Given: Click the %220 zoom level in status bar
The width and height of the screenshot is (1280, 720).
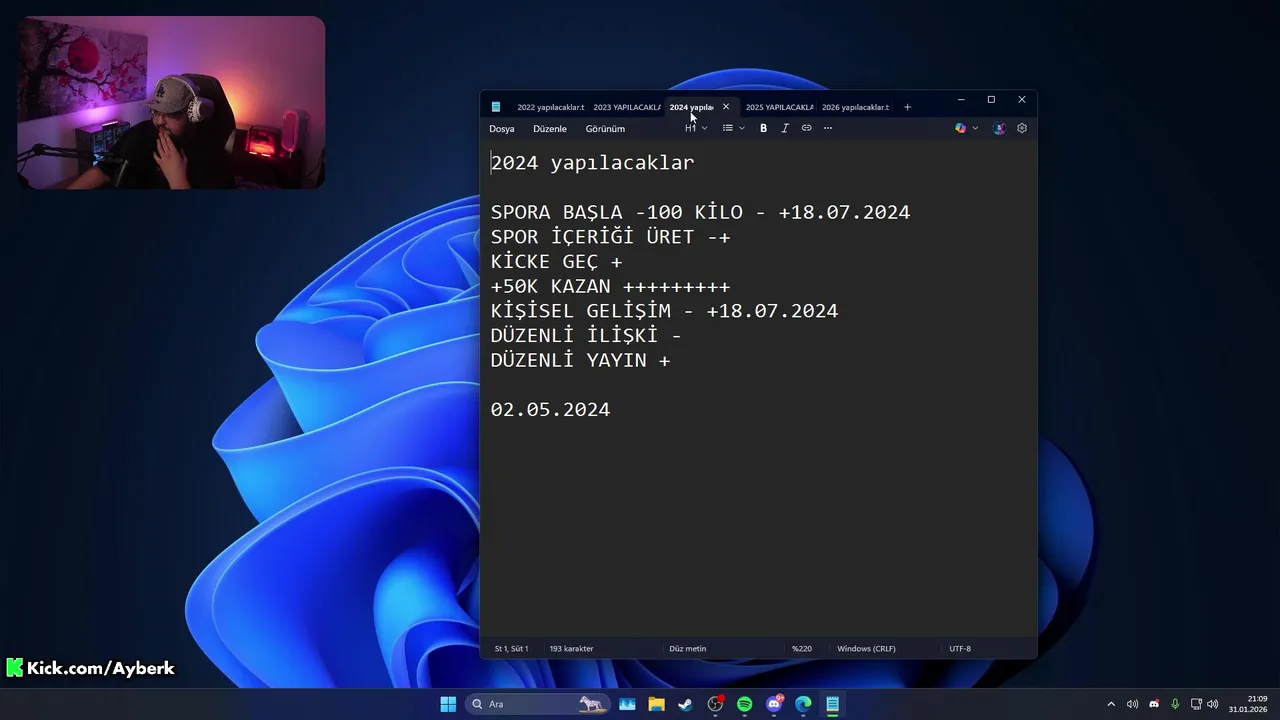Looking at the screenshot, I should click(802, 649).
